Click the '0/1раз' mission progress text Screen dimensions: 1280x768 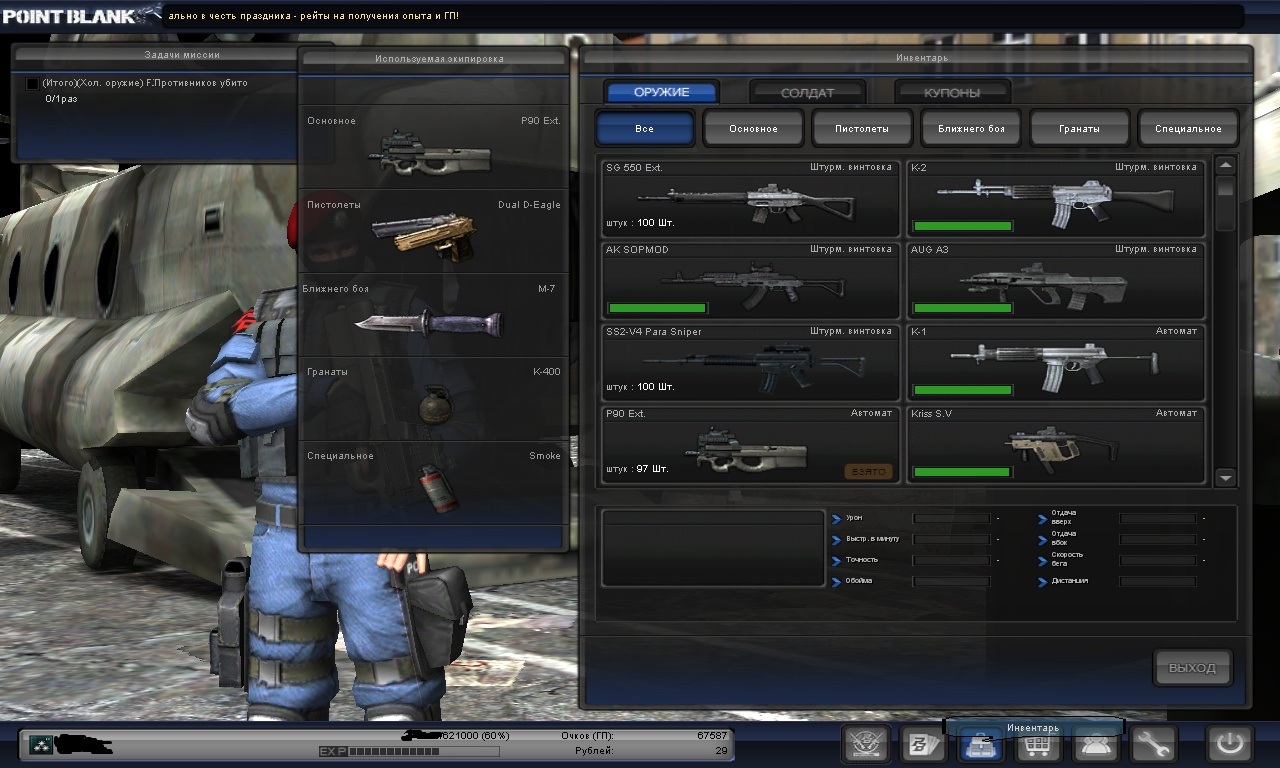(61, 99)
